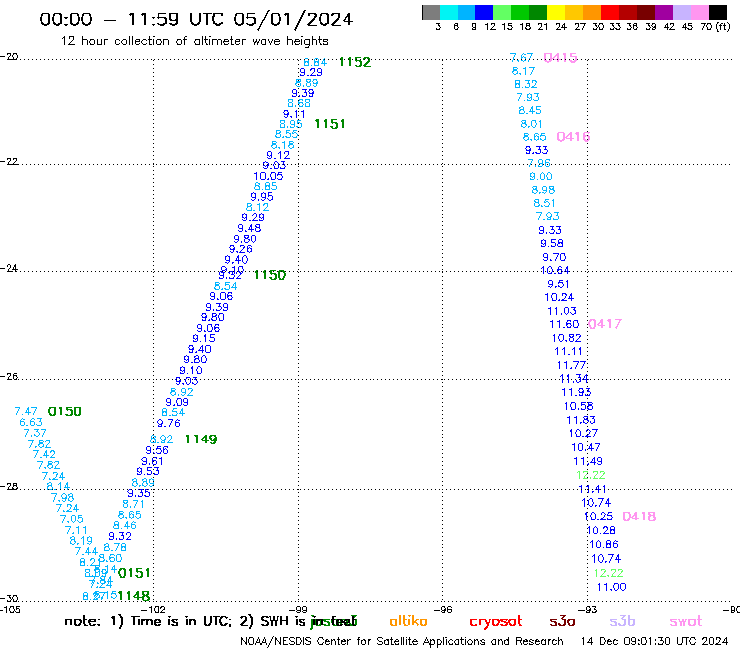
Task: Click the pink time label 0415
Action: pos(560,58)
